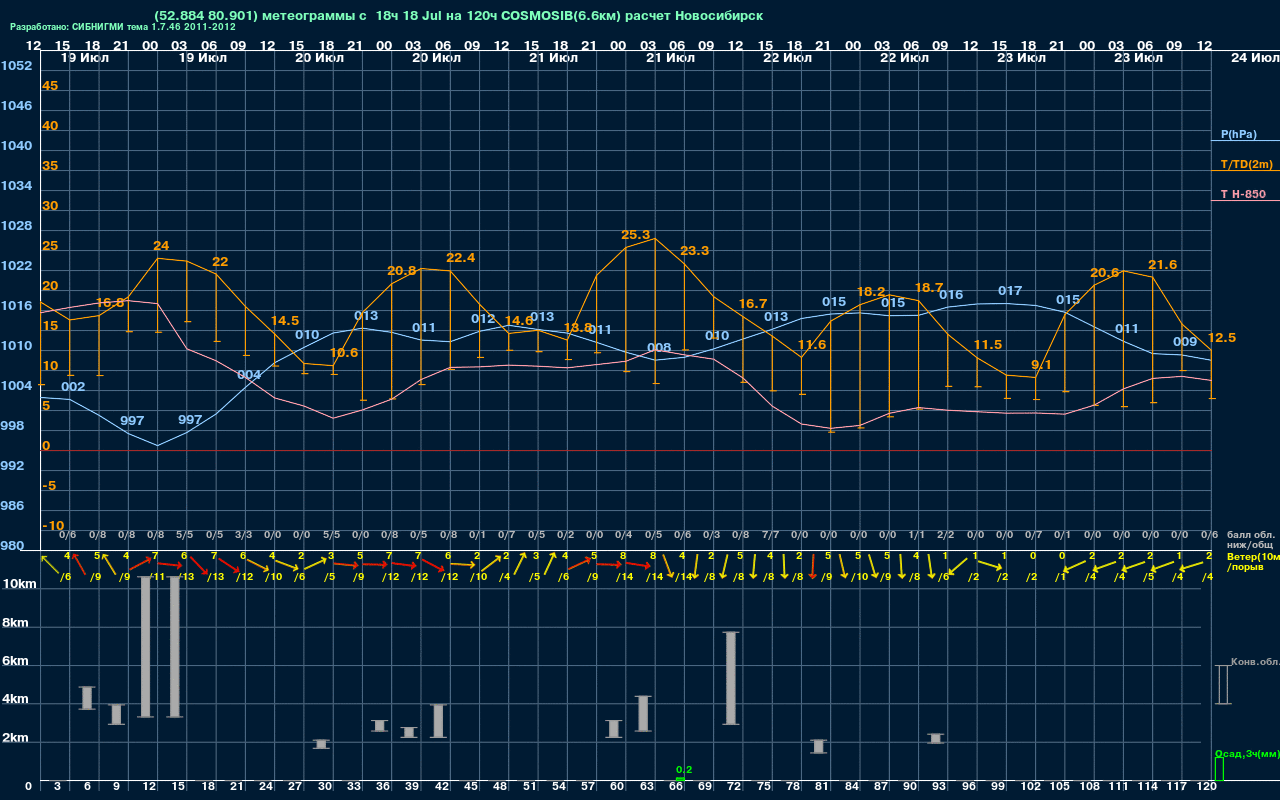Click the 24 Июл date label
The width and height of the screenshot is (1280, 800).
(1253, 58)
